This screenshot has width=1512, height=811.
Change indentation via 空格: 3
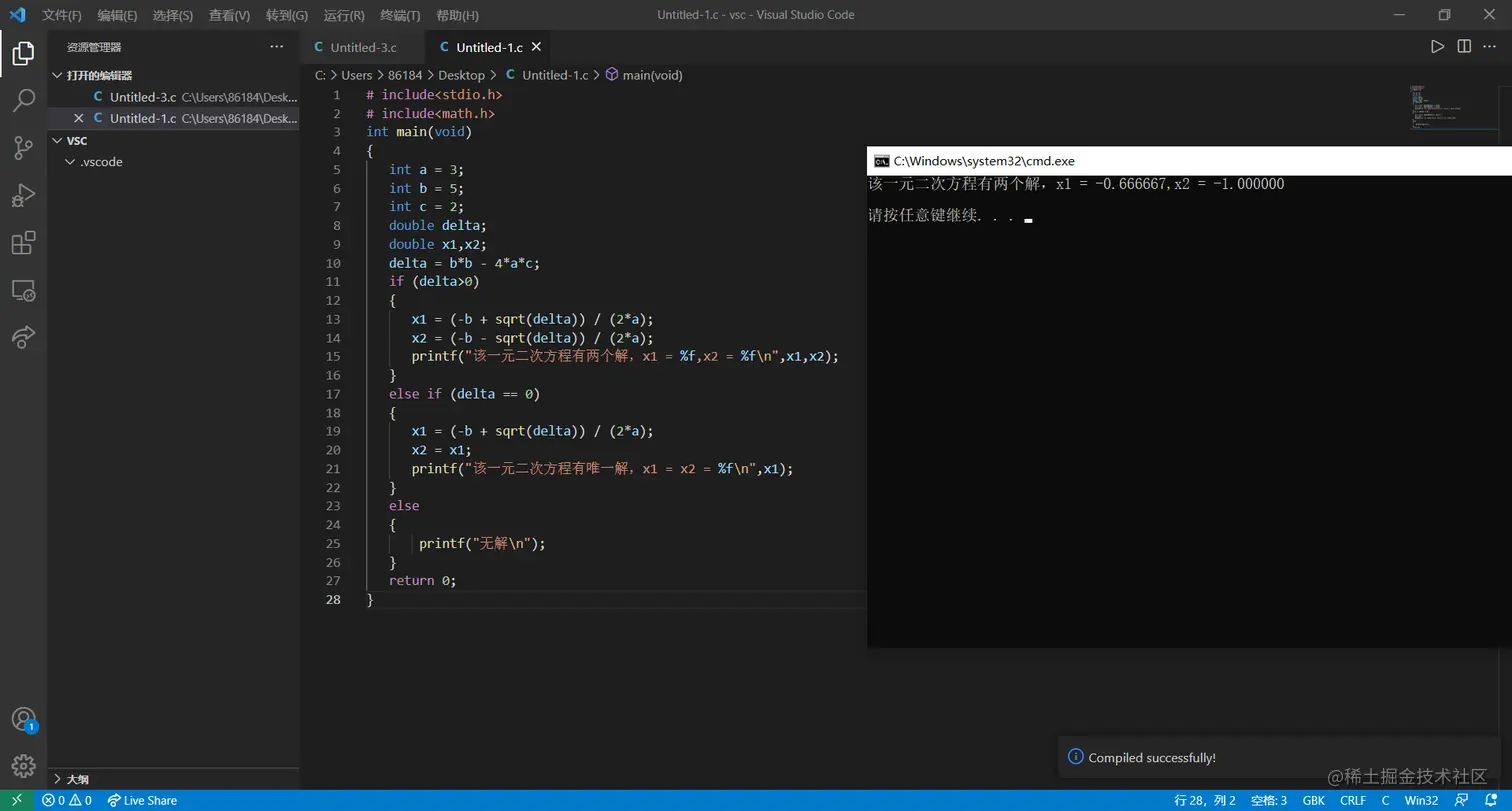[x=1269, y=800]
